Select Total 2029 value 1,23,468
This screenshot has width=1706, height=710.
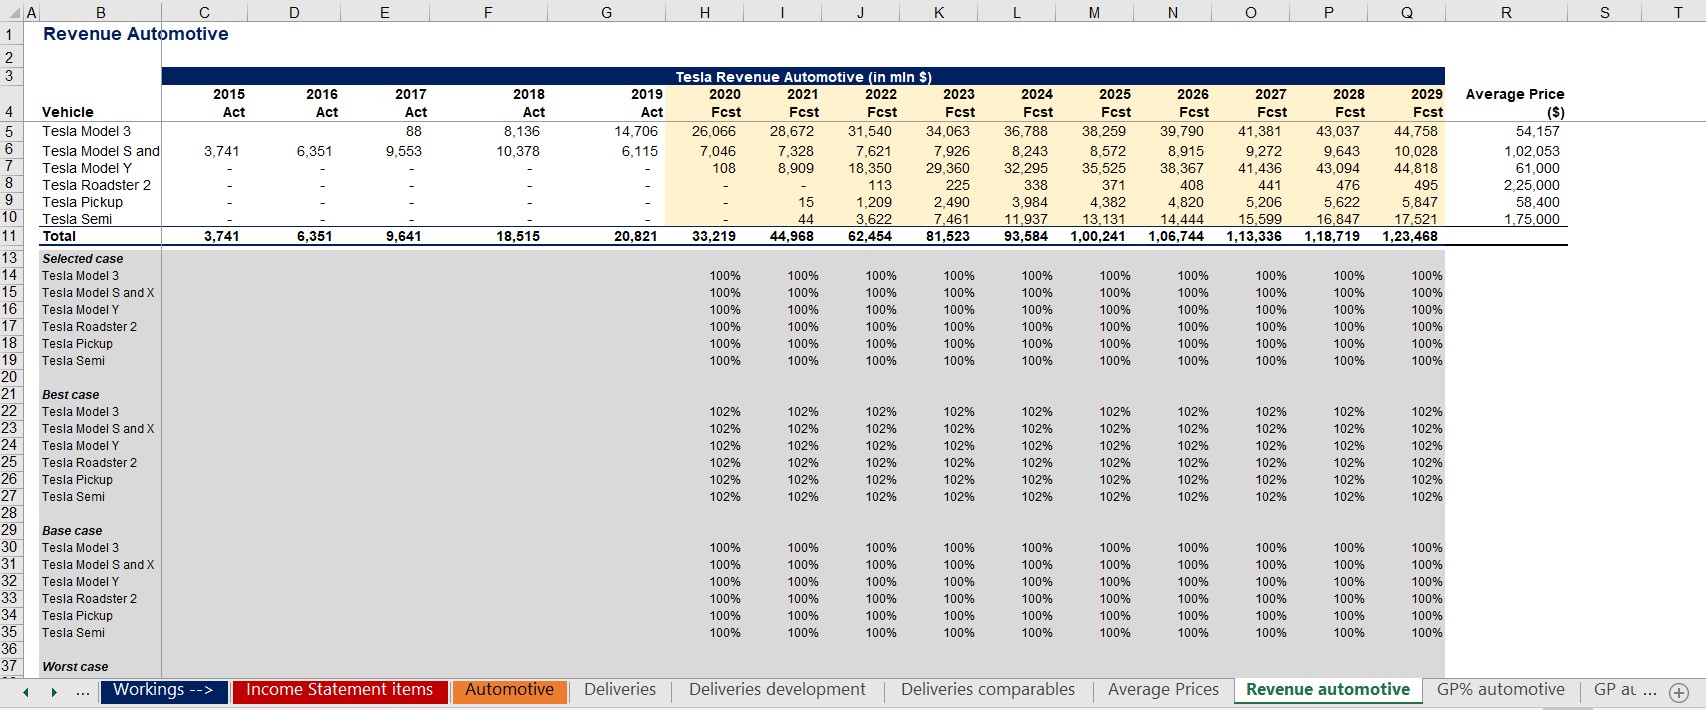[x=1409, y=236]
